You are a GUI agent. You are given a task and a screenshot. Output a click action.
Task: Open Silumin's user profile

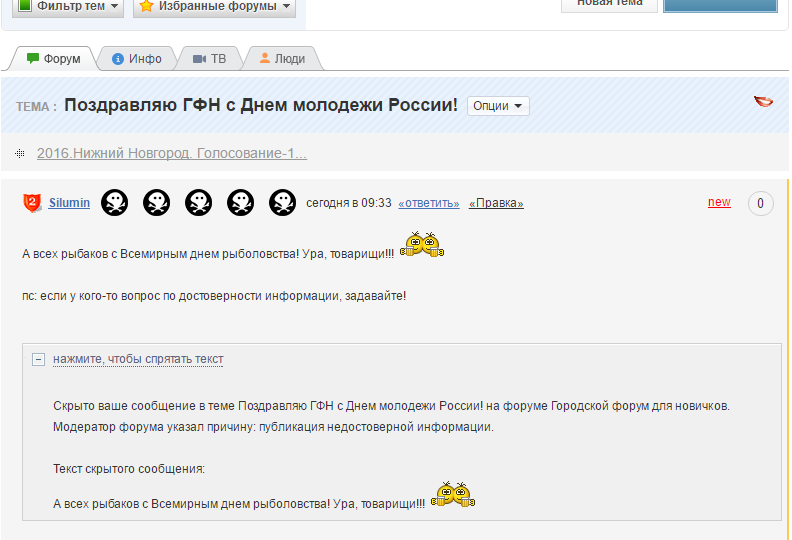(x=69, y=203)
